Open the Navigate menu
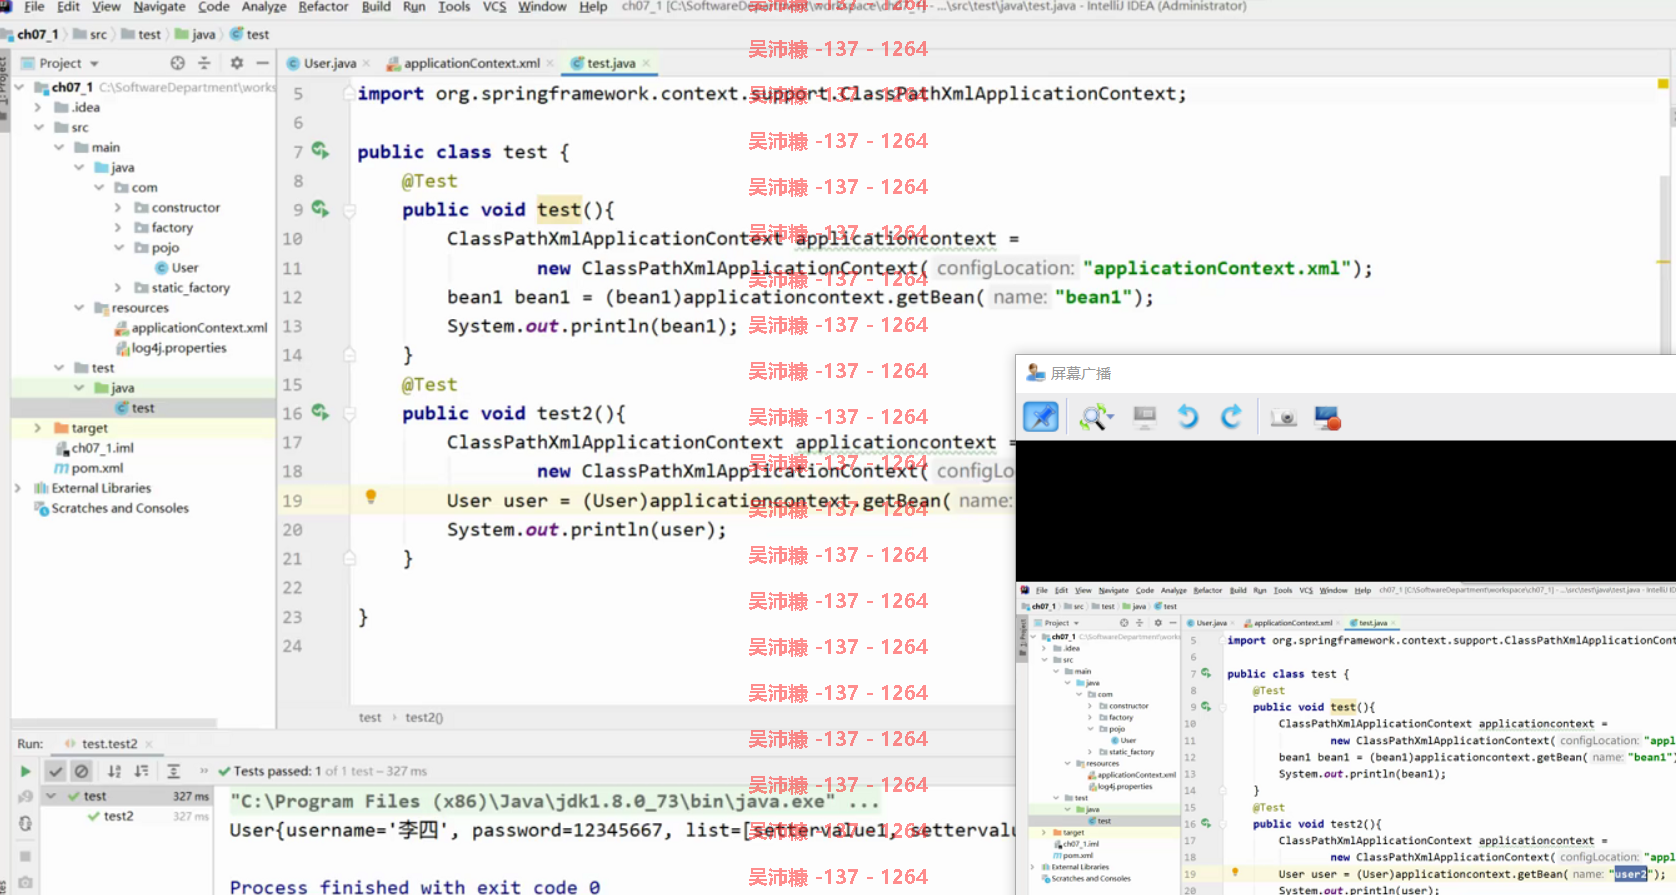 pos(159,7)
